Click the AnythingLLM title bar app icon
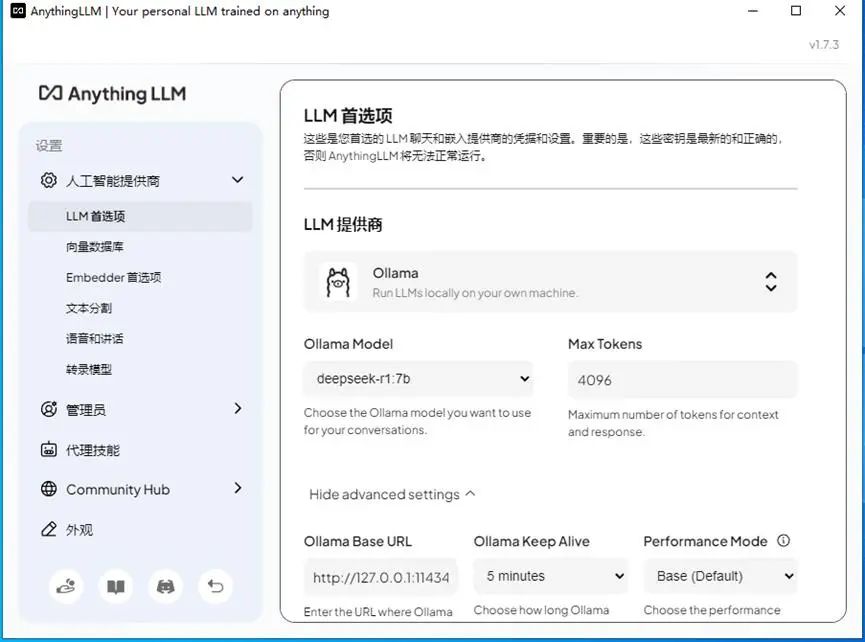 (18, 11)
